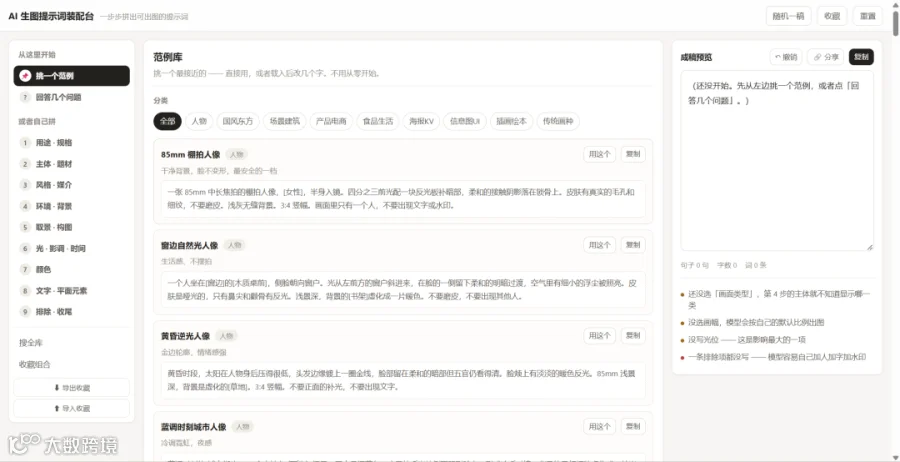The width and height of the screenshot is (900, 462).
Task: Go to step 2 主体·题材
Action: pos(72,164)
